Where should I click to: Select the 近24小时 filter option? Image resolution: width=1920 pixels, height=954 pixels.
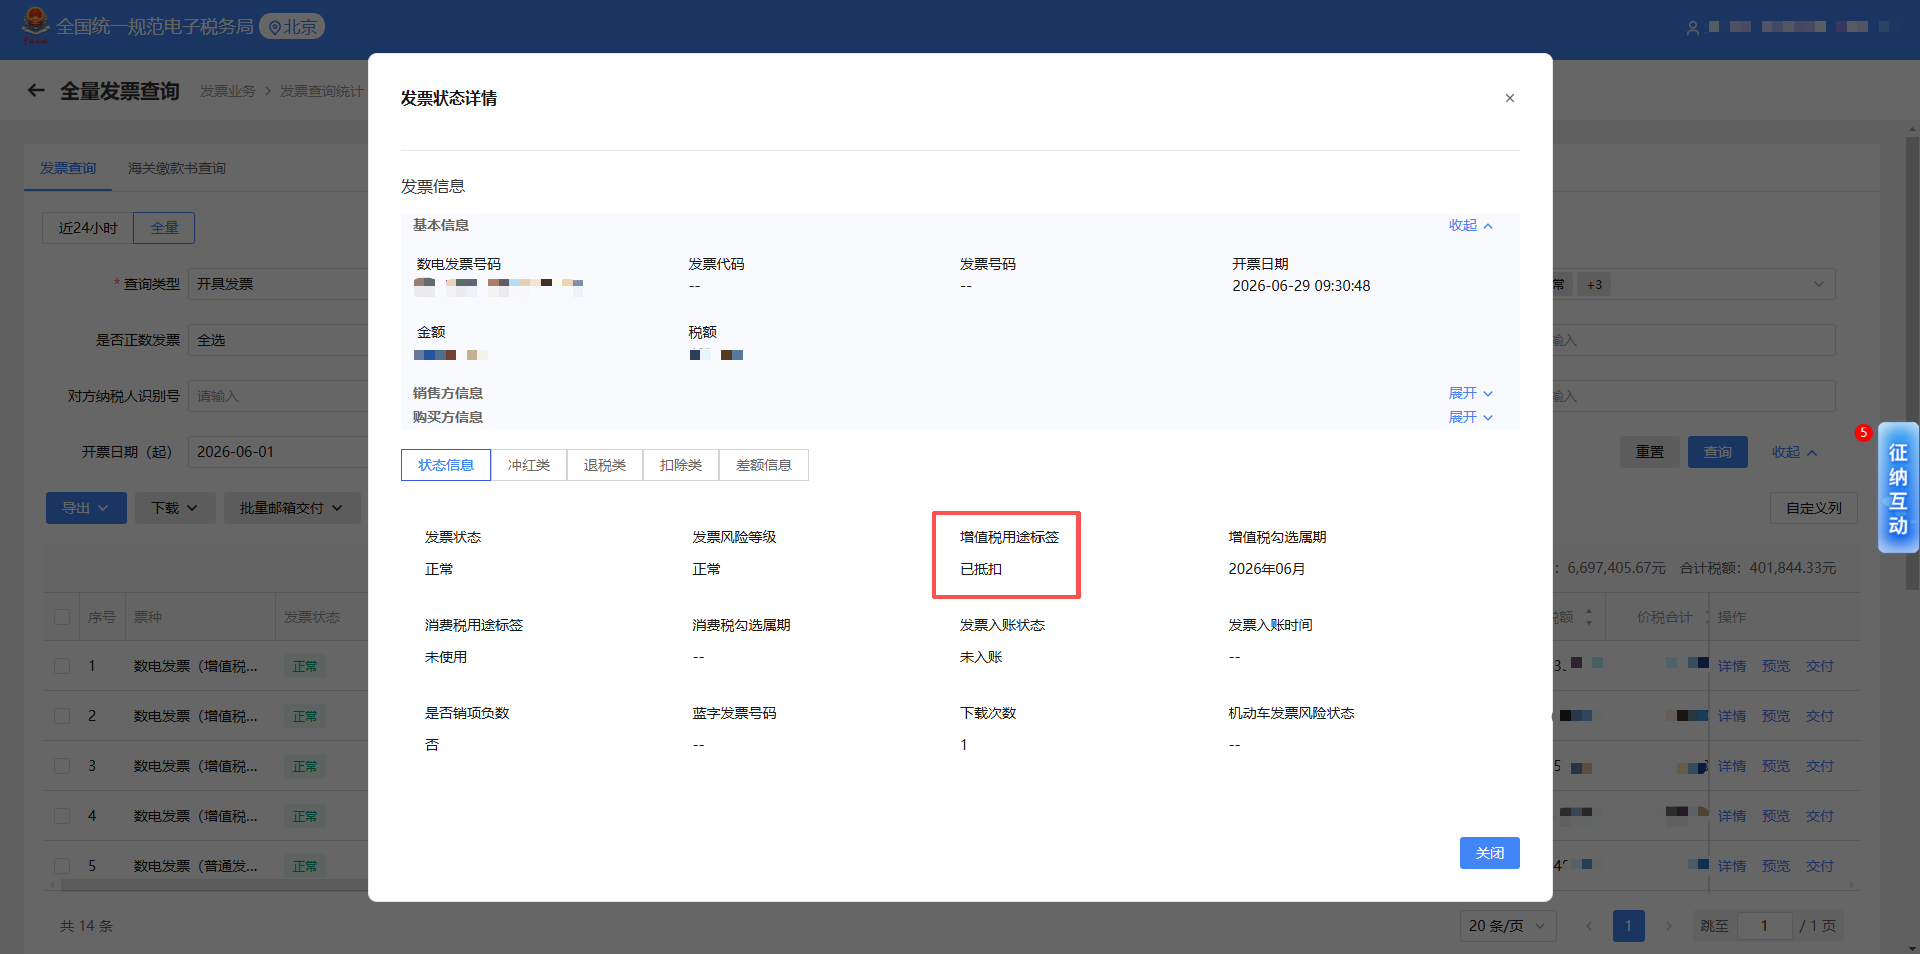(88, 228)
